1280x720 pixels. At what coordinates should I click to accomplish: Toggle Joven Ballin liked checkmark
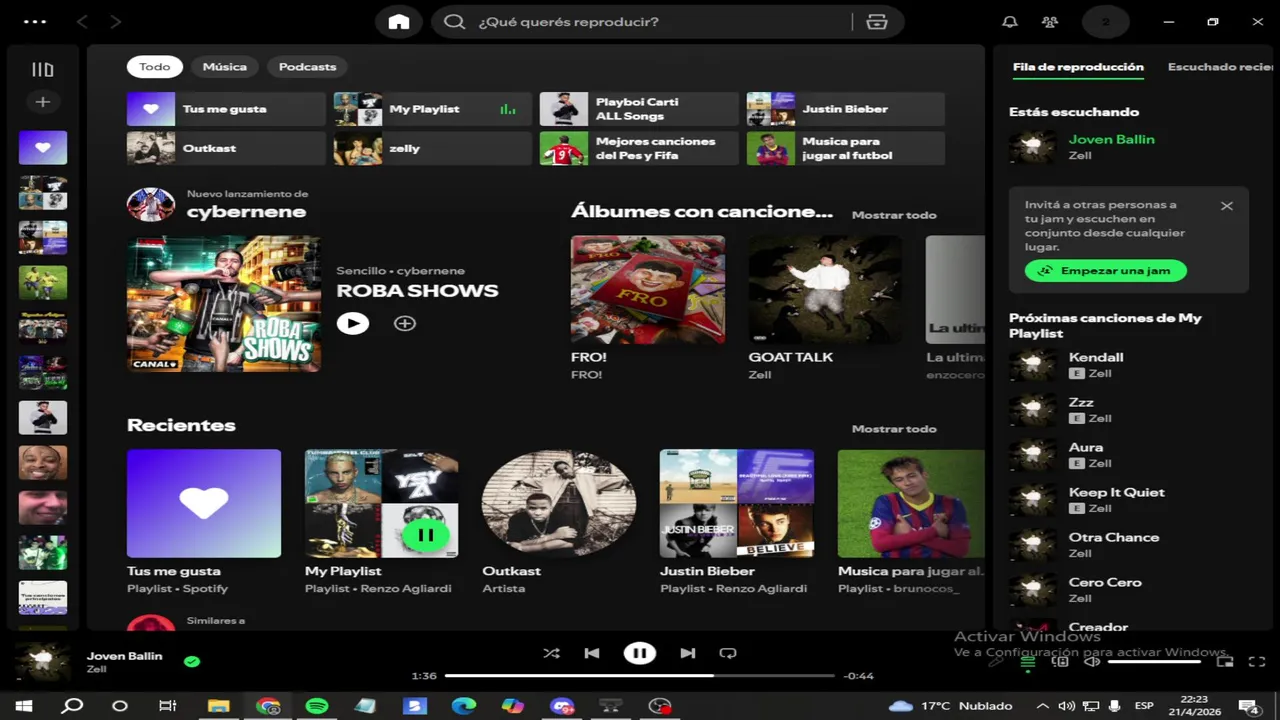(x=192, y=661)
